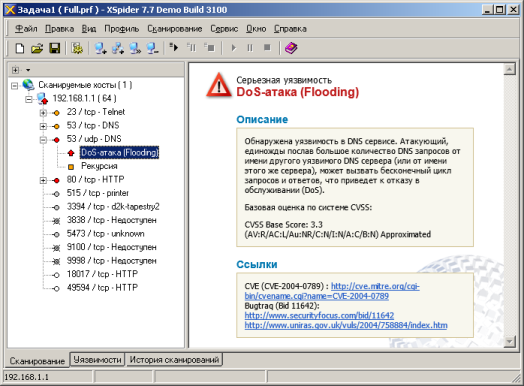Open the Справка menu
Viewport: 524px width, 386px height.
(x=290, y=29)
